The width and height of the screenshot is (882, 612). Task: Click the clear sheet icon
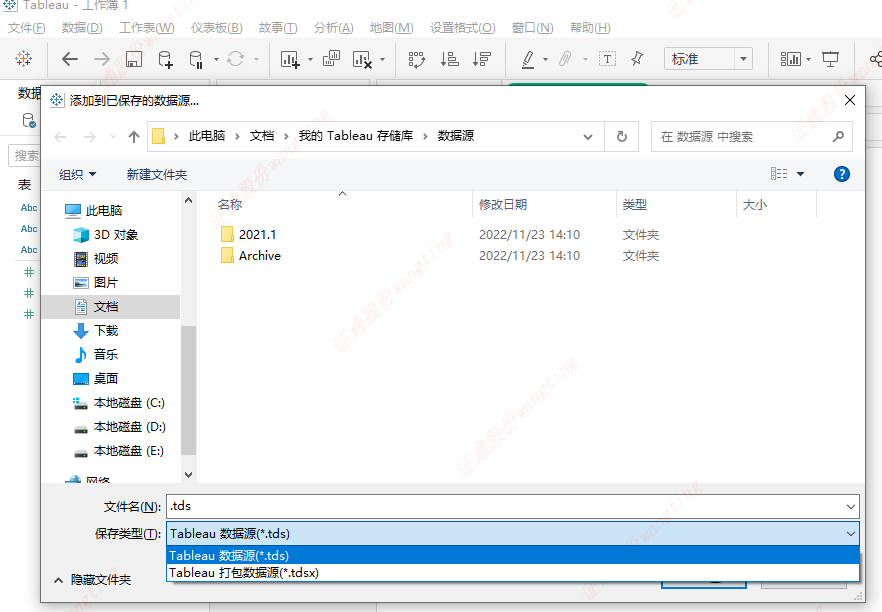362,59
